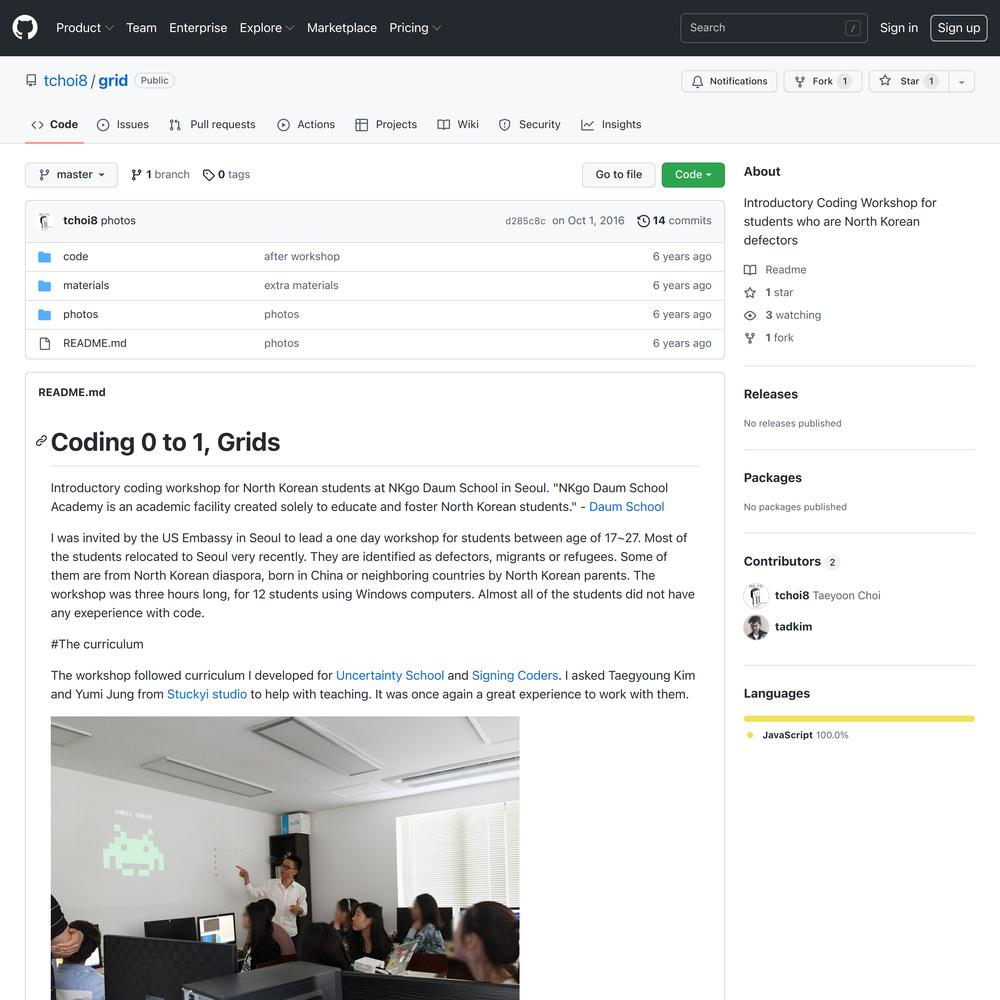The image size is (1000, 1000).
Task: Click the bell icon in Notifications
Action: 697,82
